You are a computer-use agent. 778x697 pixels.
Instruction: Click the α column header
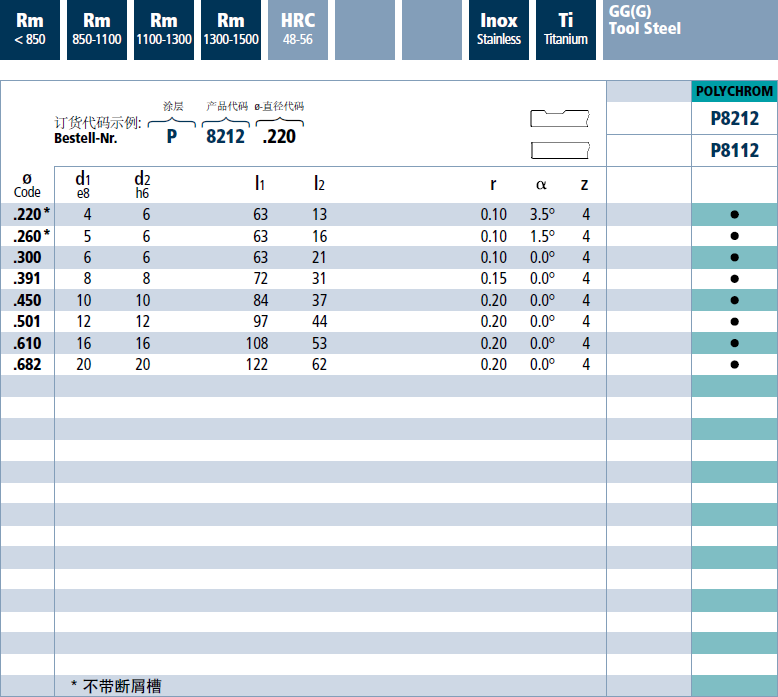coord(541,185)
